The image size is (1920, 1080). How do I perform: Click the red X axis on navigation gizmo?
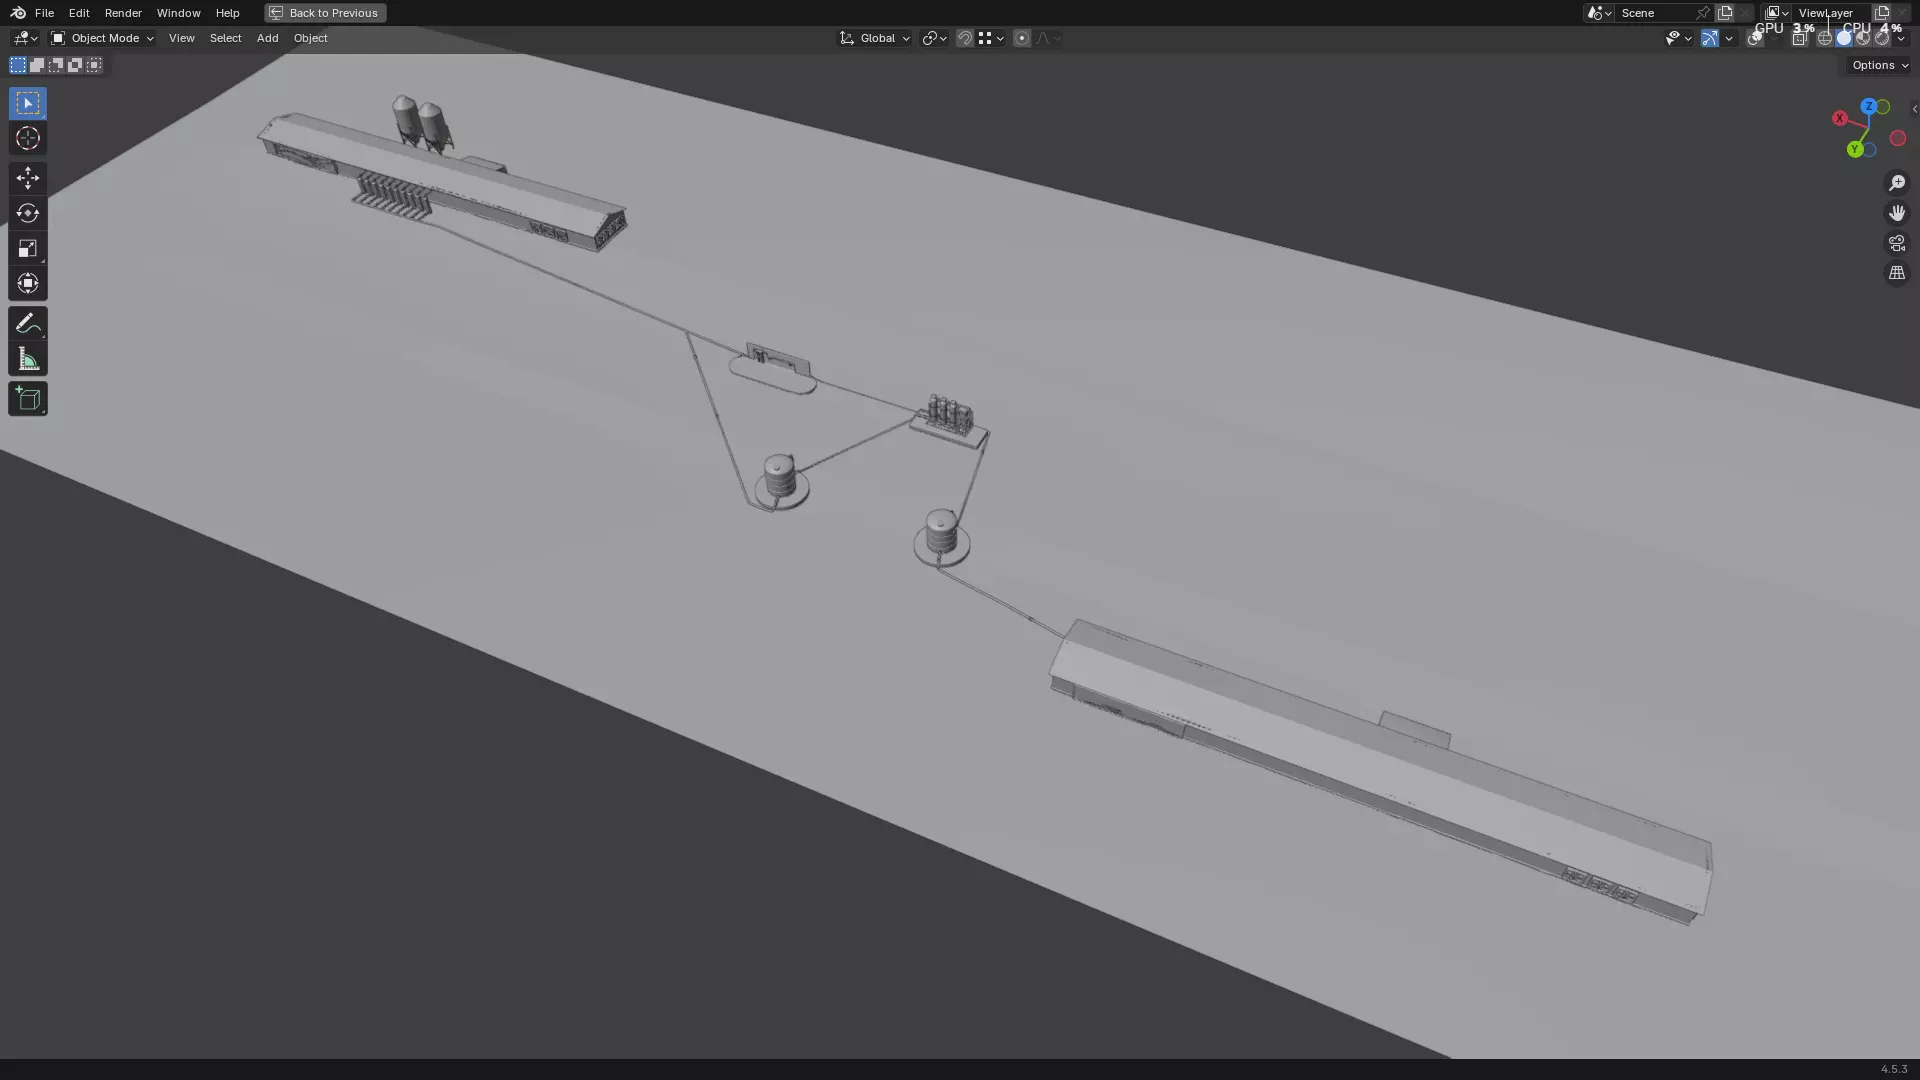(1839, 118)
